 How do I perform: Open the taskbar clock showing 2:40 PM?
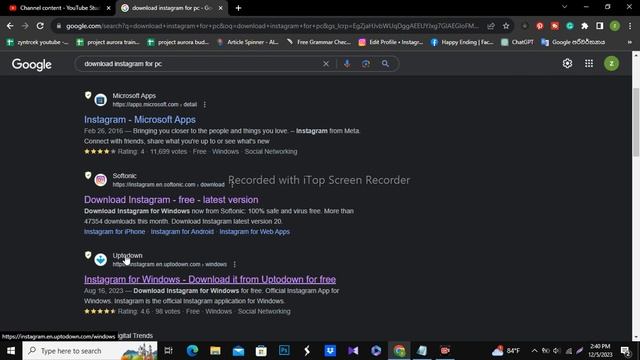tap(600, 351)
